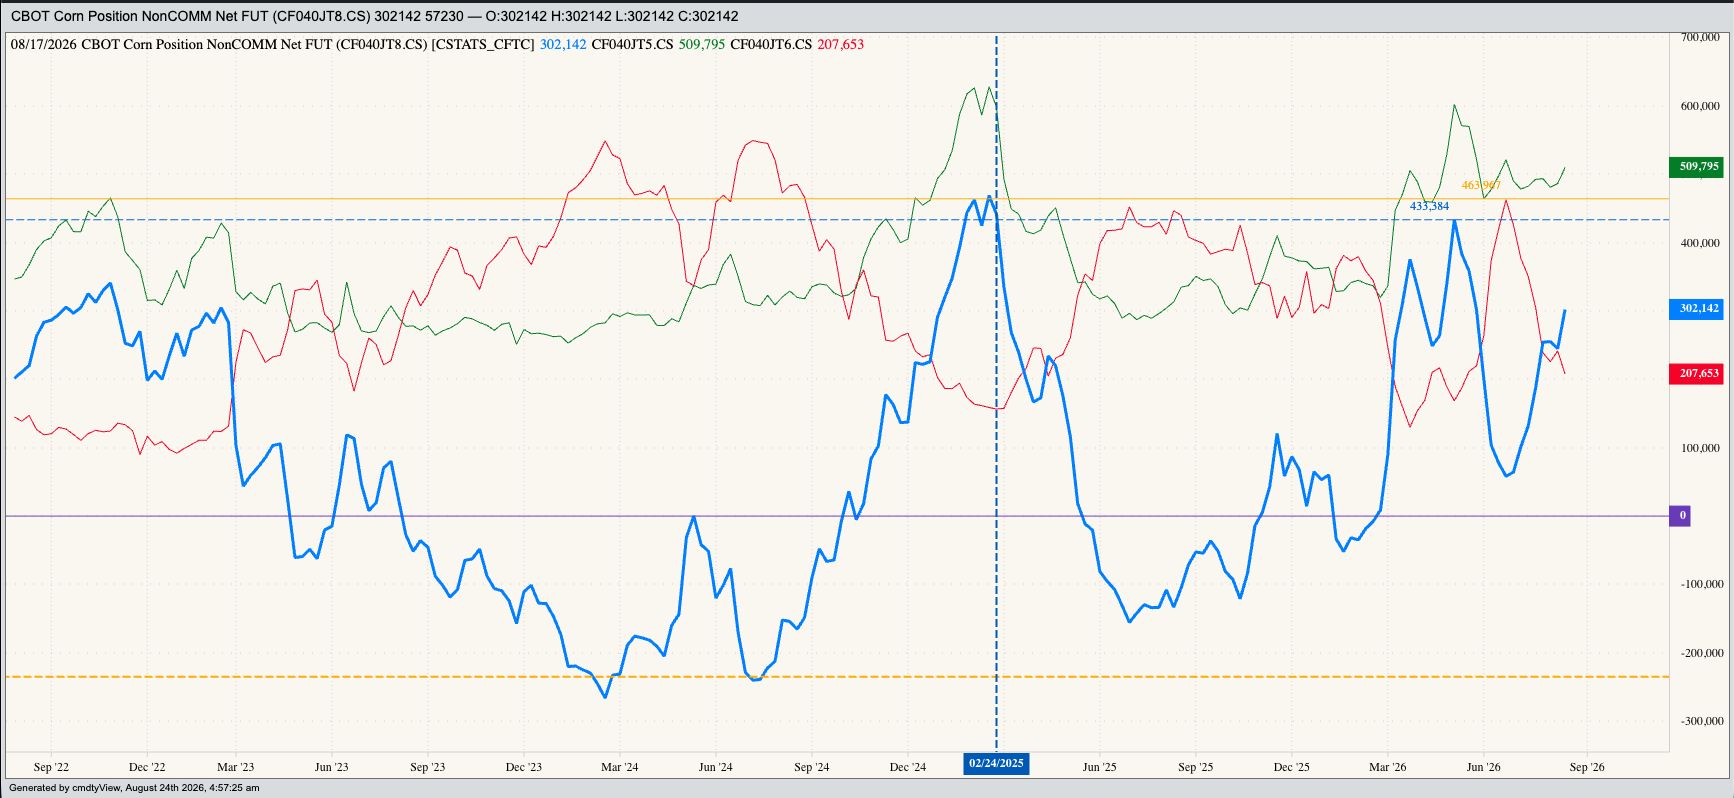Click the purple 0 zero-line axis tag
This screenshot has height=798, width=1734.
pos(1681,516)
